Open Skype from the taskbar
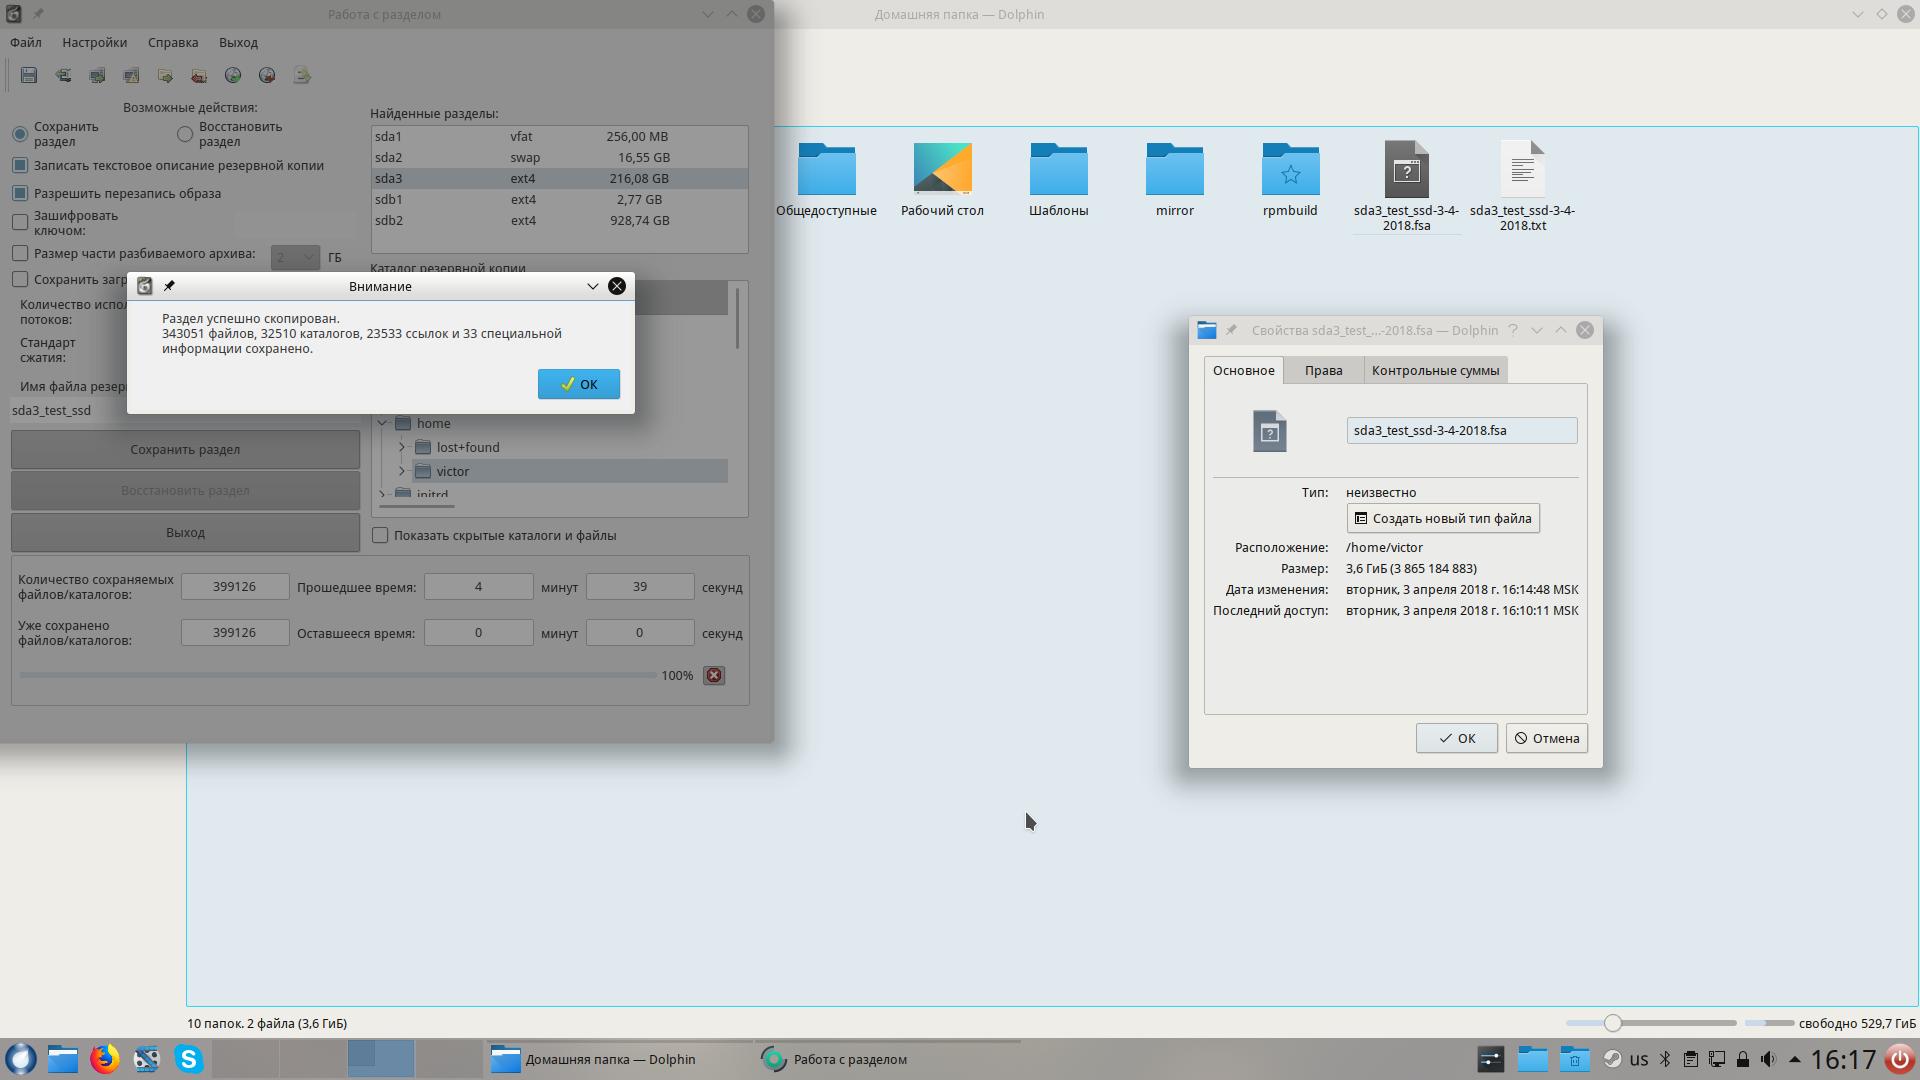The width and height of the screenshot is (1920, 1080). (x=189, y=1059)
